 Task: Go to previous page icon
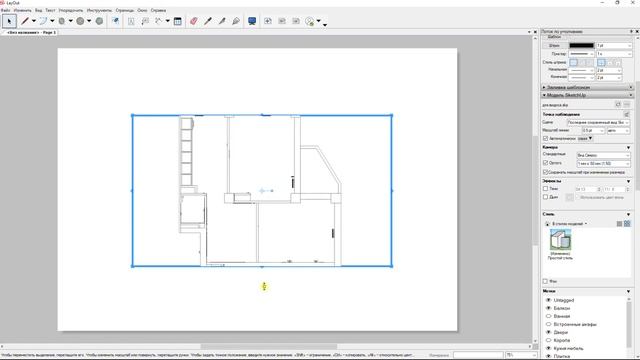click(x=282, y=21)
